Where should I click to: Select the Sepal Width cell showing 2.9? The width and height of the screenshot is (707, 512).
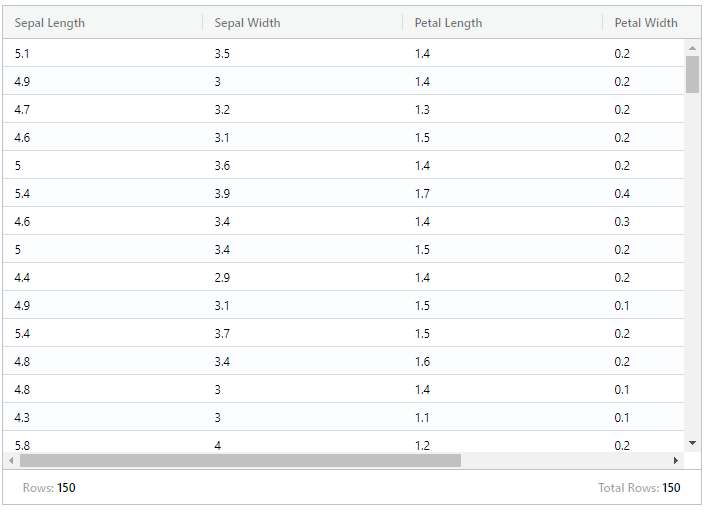tap(303, 278)
